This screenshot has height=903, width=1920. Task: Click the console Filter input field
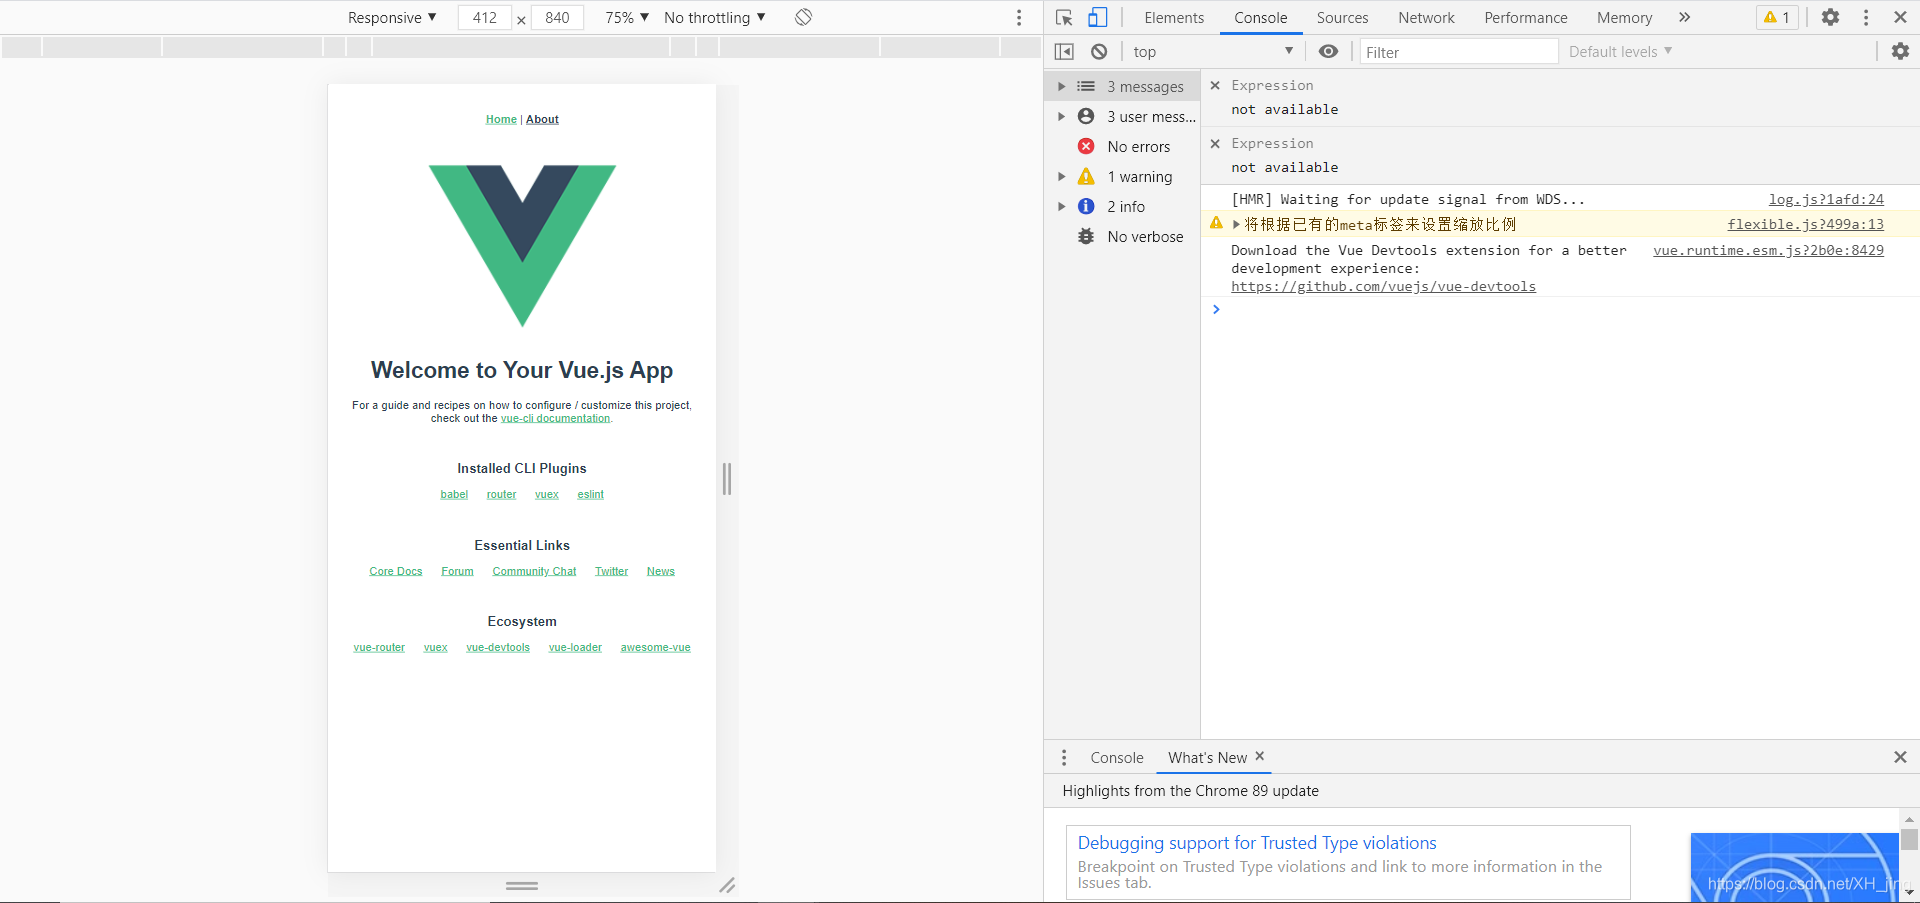point(1459,52)
